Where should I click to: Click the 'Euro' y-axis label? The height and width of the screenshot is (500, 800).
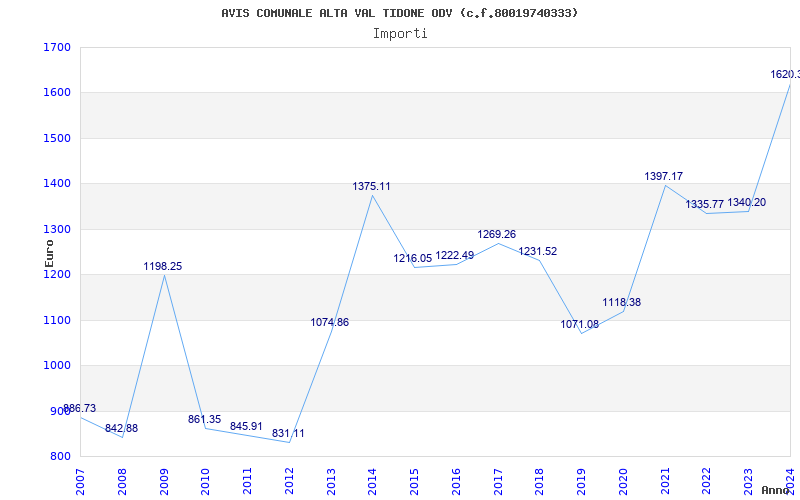point(49,253)
